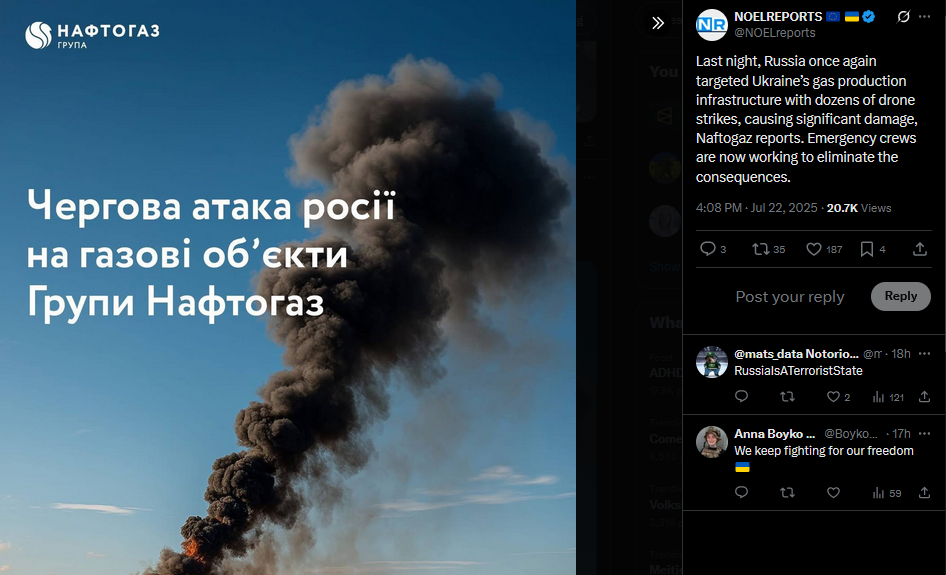Screen dimensions: 946x575
Task: Click the Naftogaz smoke image
Action: pyautogui.click(x=288, y=288)
